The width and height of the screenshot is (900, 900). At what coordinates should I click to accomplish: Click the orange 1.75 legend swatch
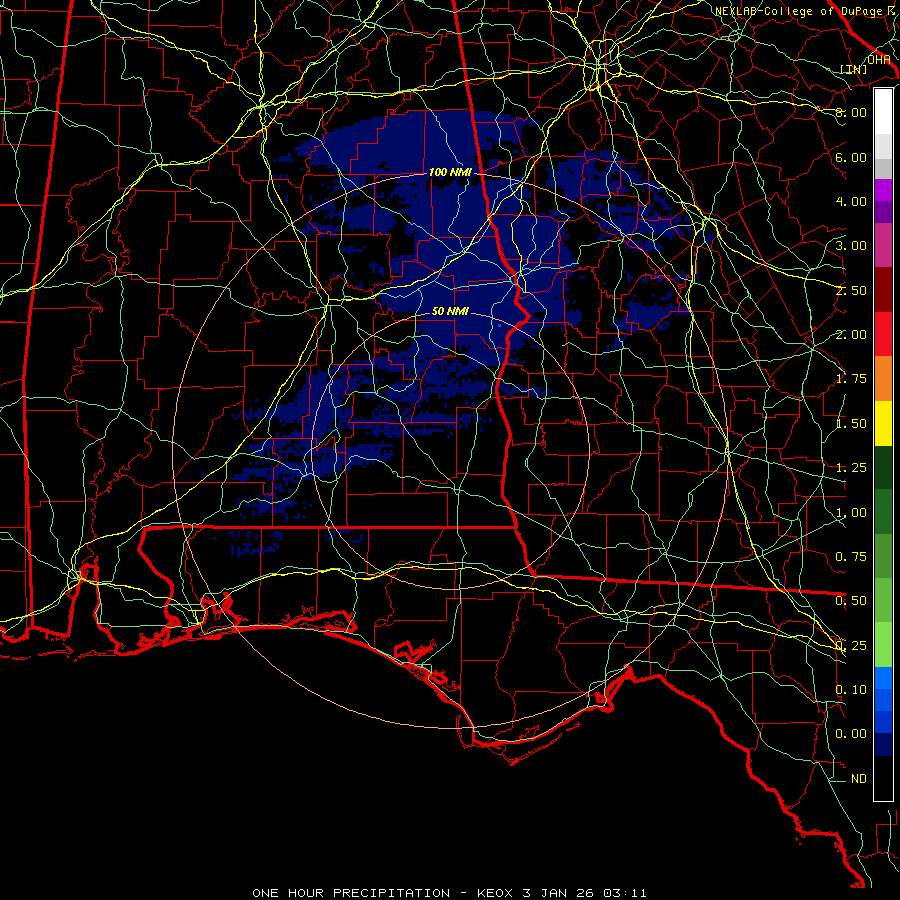point(883,379)
